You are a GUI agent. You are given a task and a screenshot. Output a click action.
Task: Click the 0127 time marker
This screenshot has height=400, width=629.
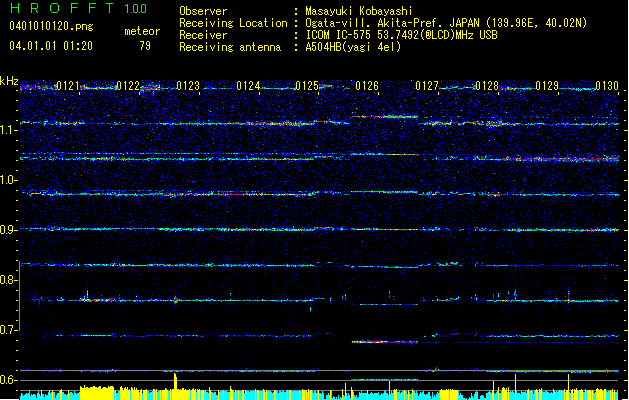[x=427, y=86]
